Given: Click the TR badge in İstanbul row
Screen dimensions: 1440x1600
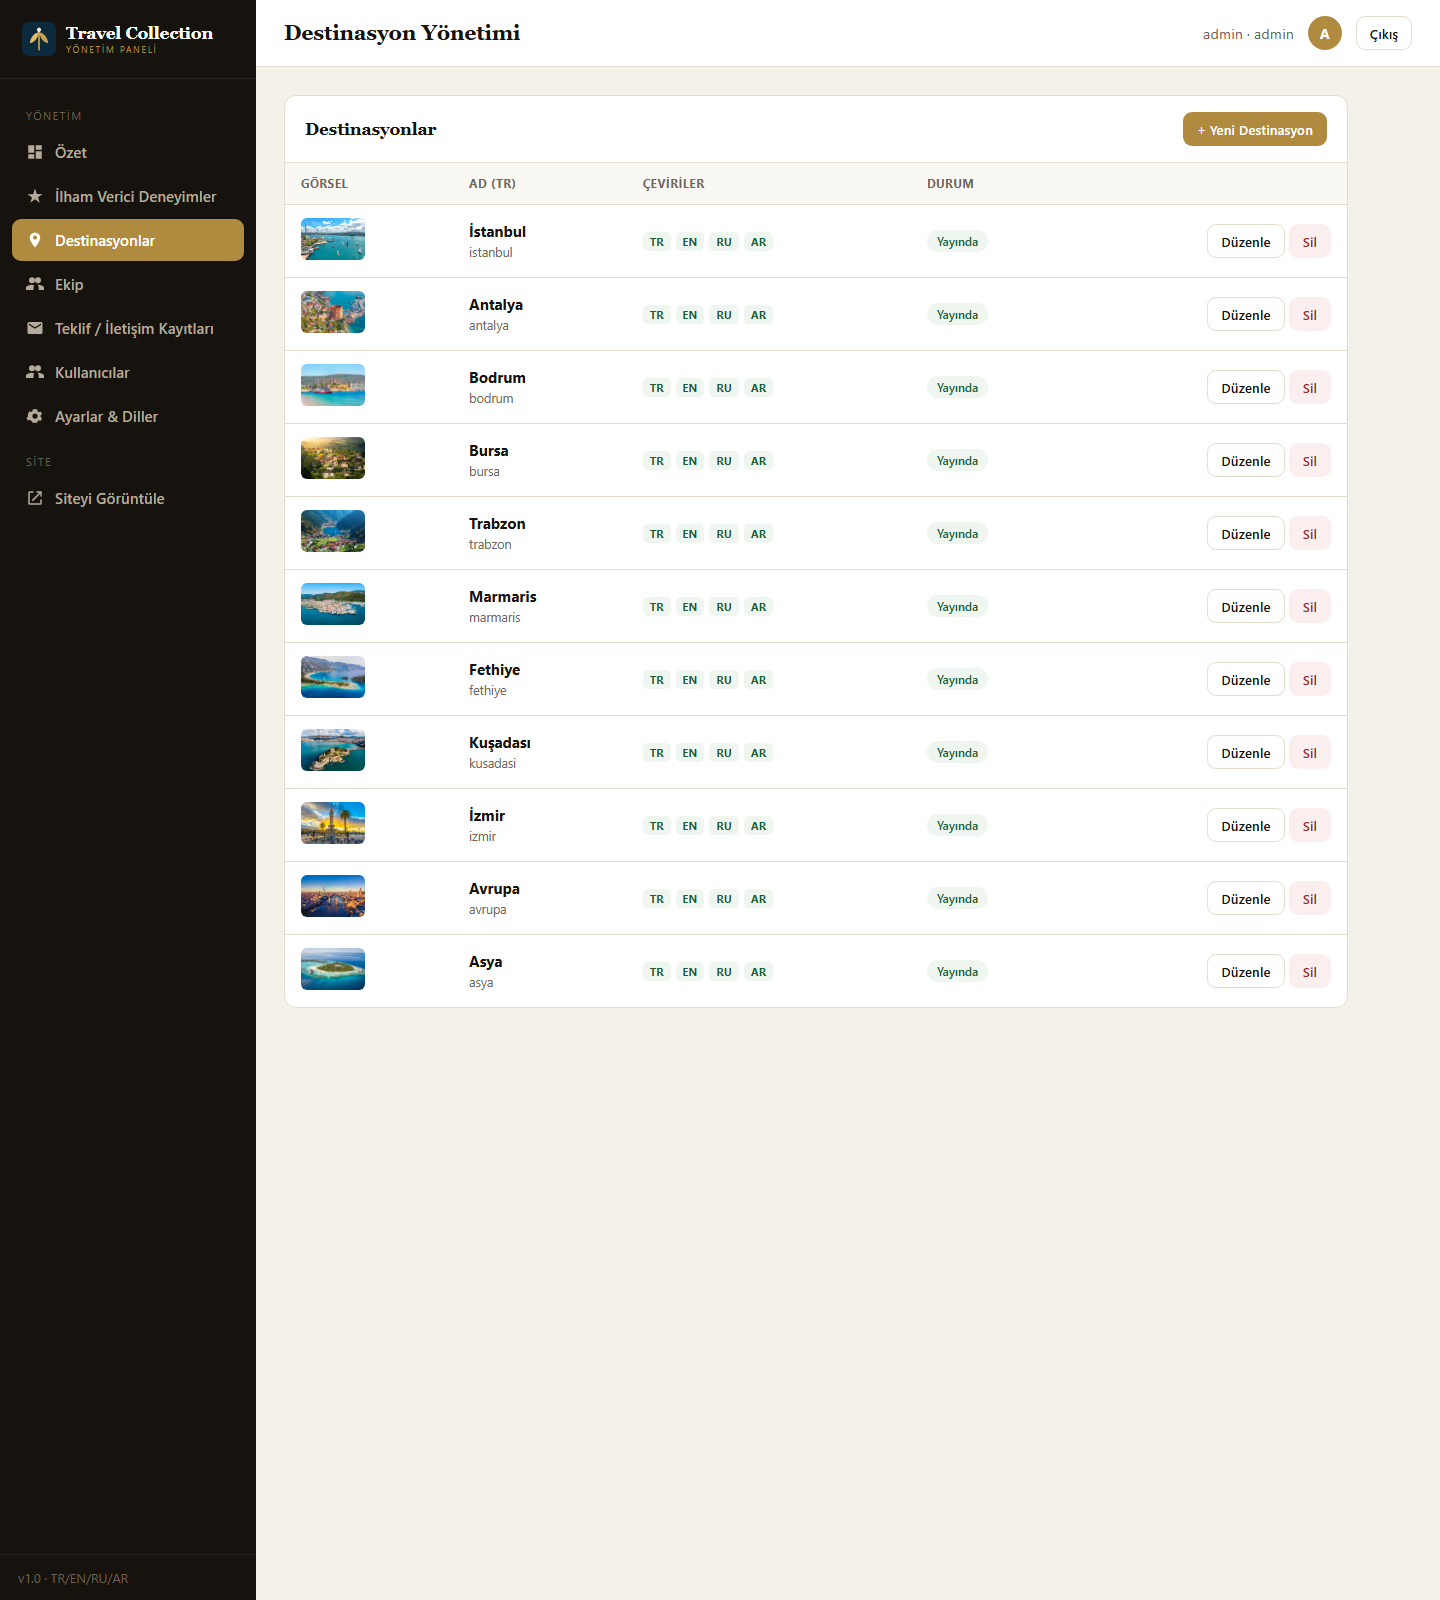Looking at the screenshot, I should (x=657, y=242).
